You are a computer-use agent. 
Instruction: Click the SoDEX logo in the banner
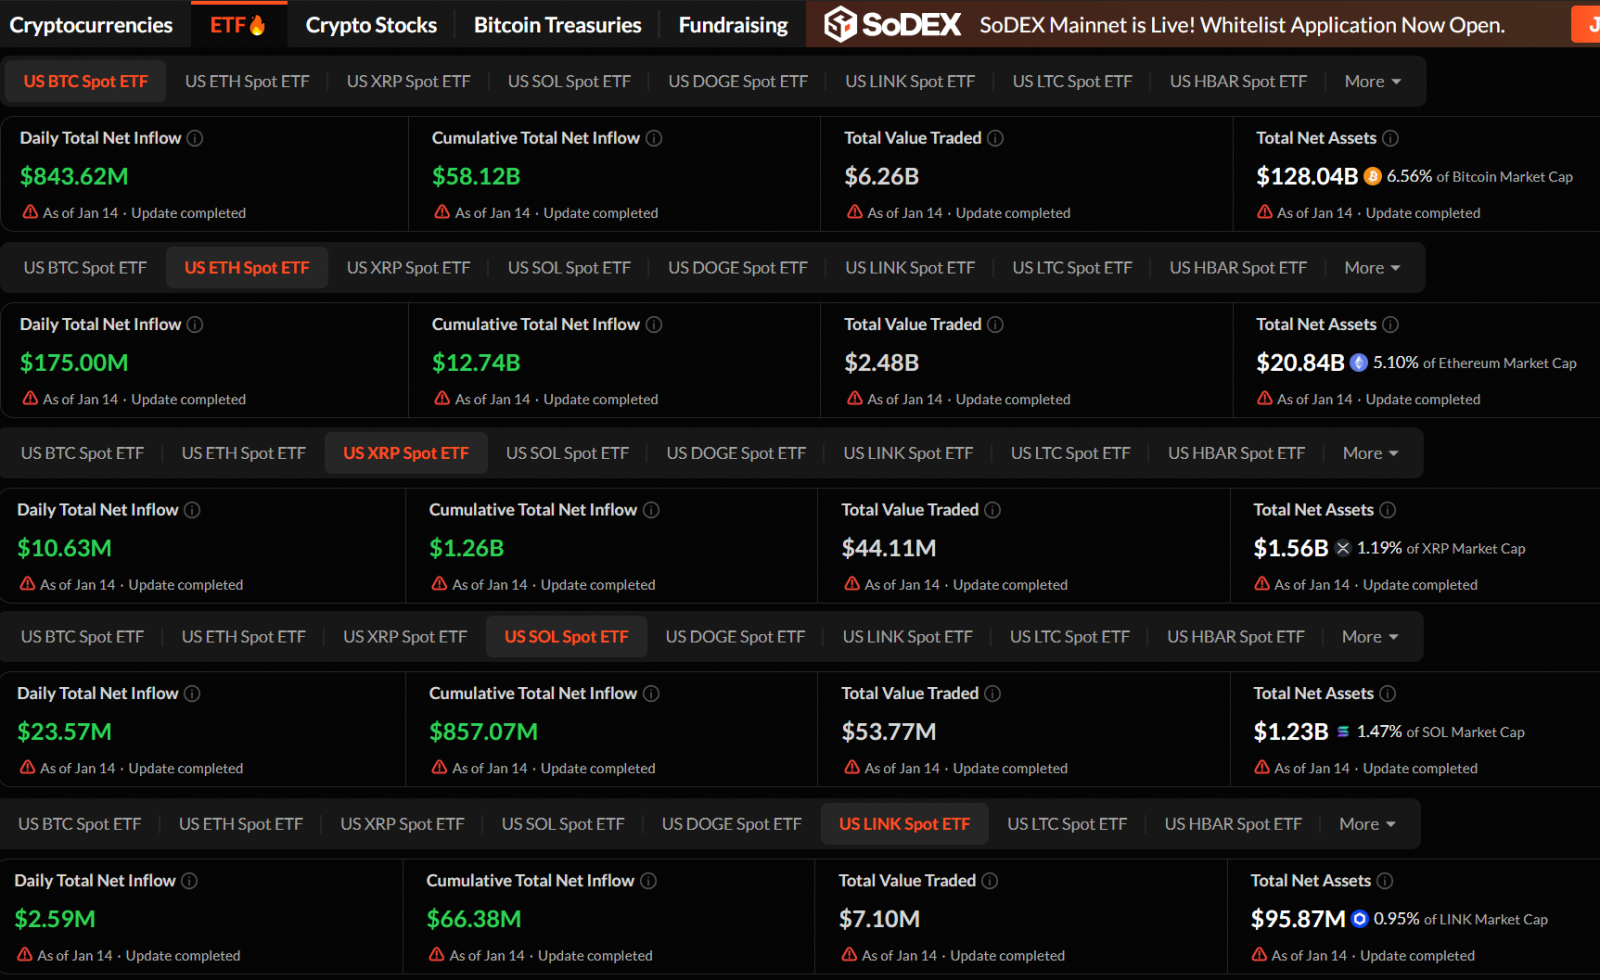pyautogui.click(x=892, y=25)
